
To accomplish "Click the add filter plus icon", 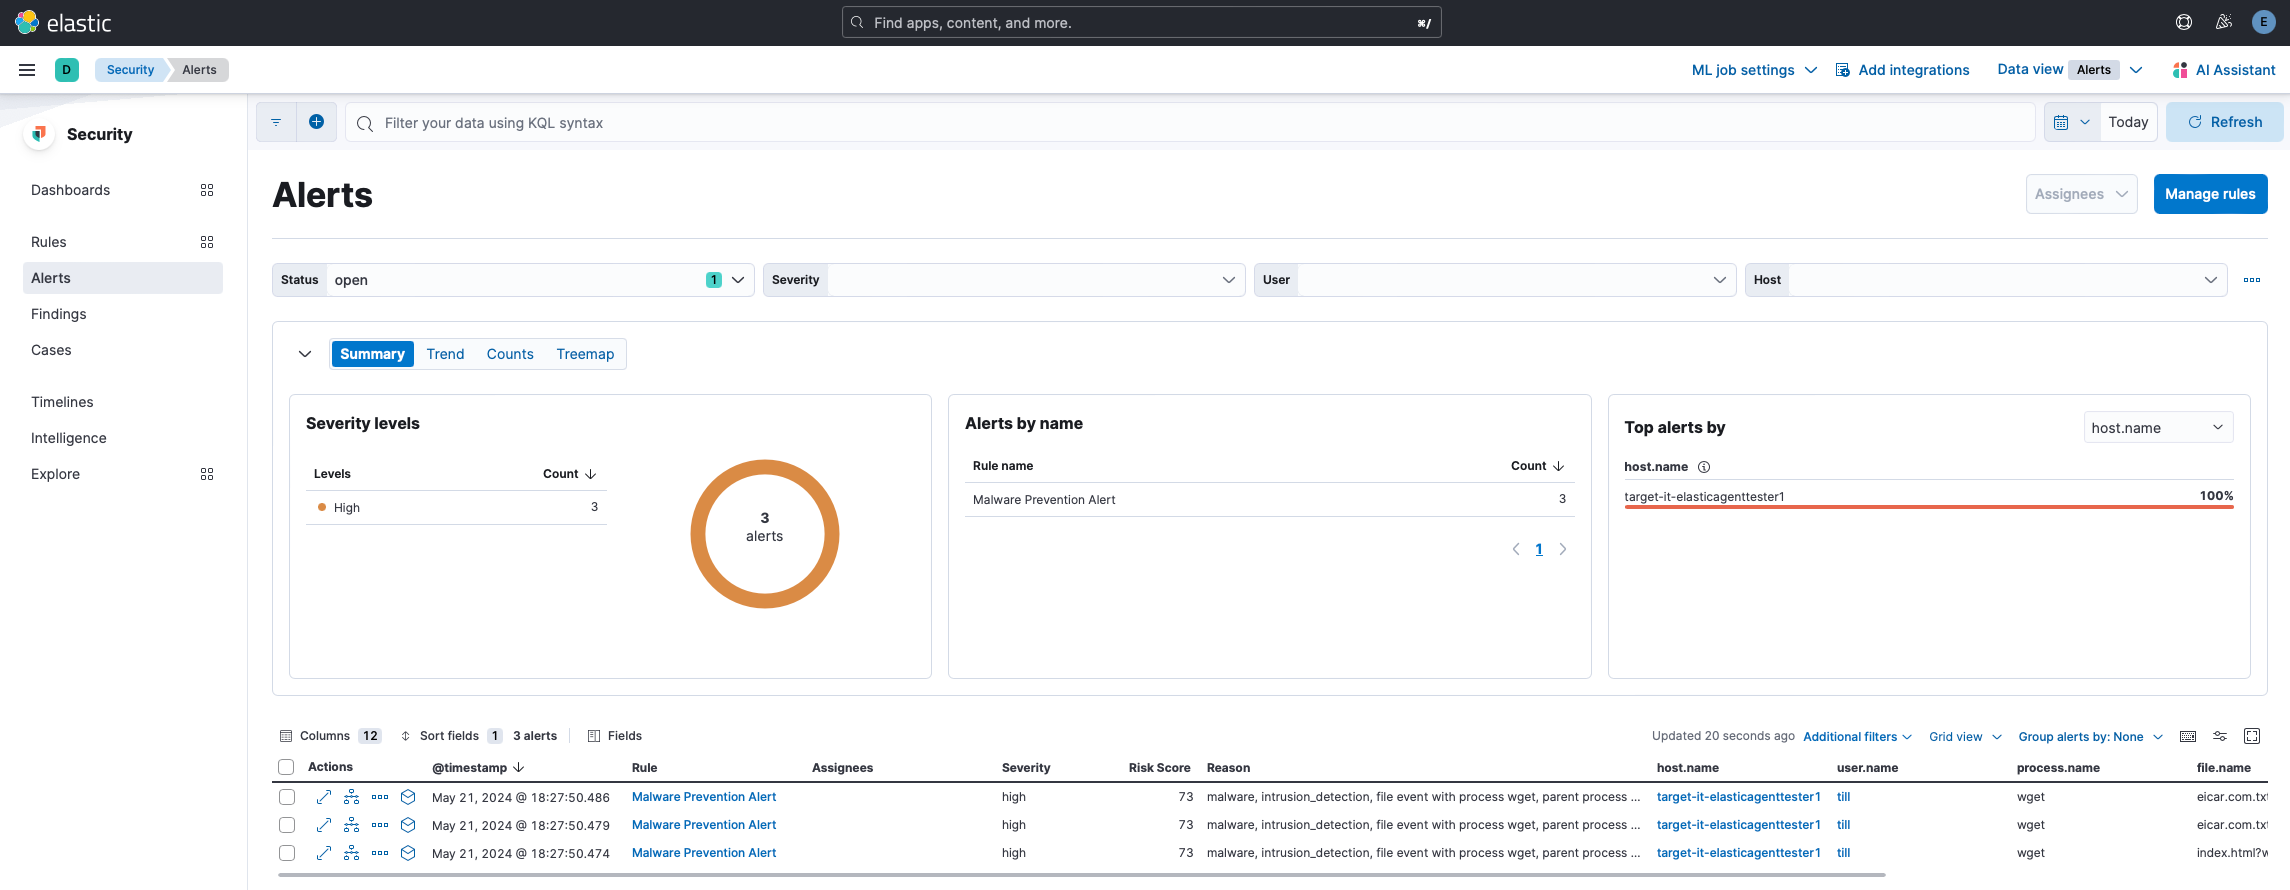I will [316, 122].
